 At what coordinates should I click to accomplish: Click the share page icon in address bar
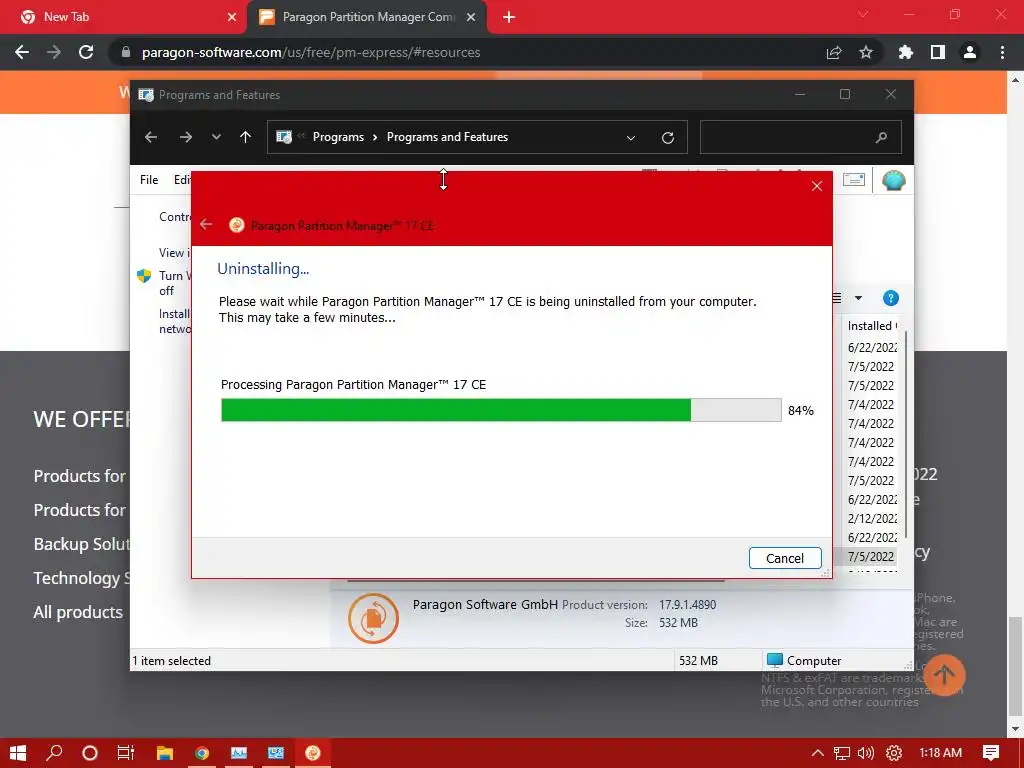tap(834, 53)
